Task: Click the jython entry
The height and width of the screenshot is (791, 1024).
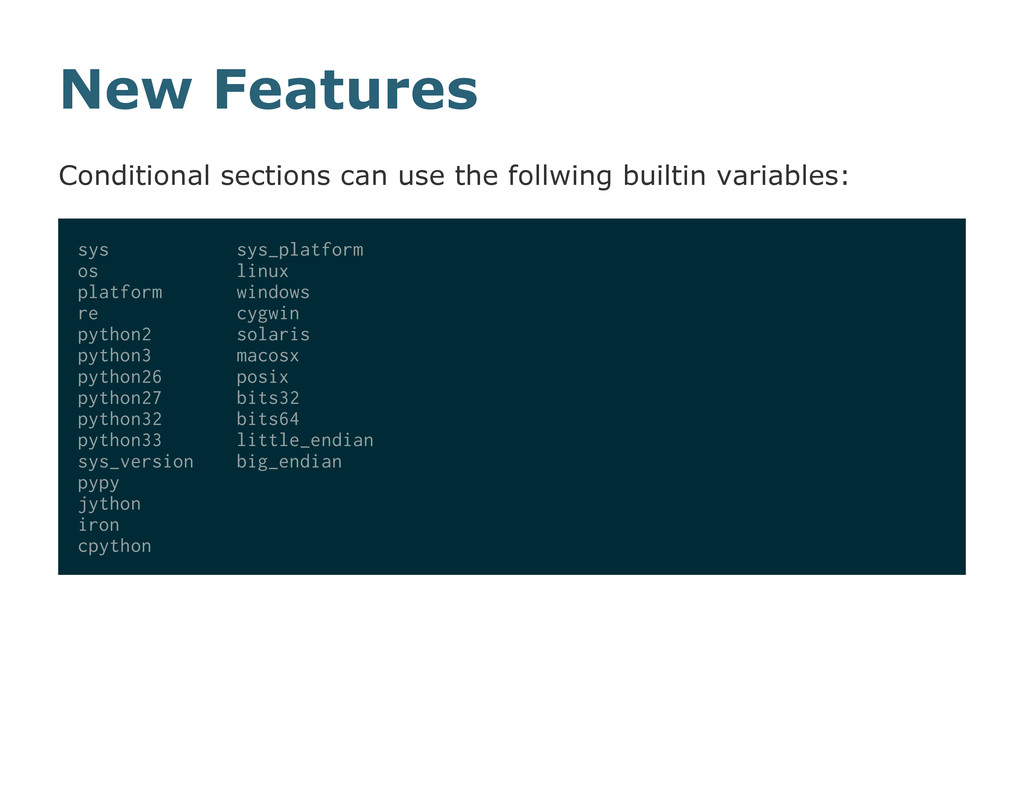Action: (x=109, y=504)
